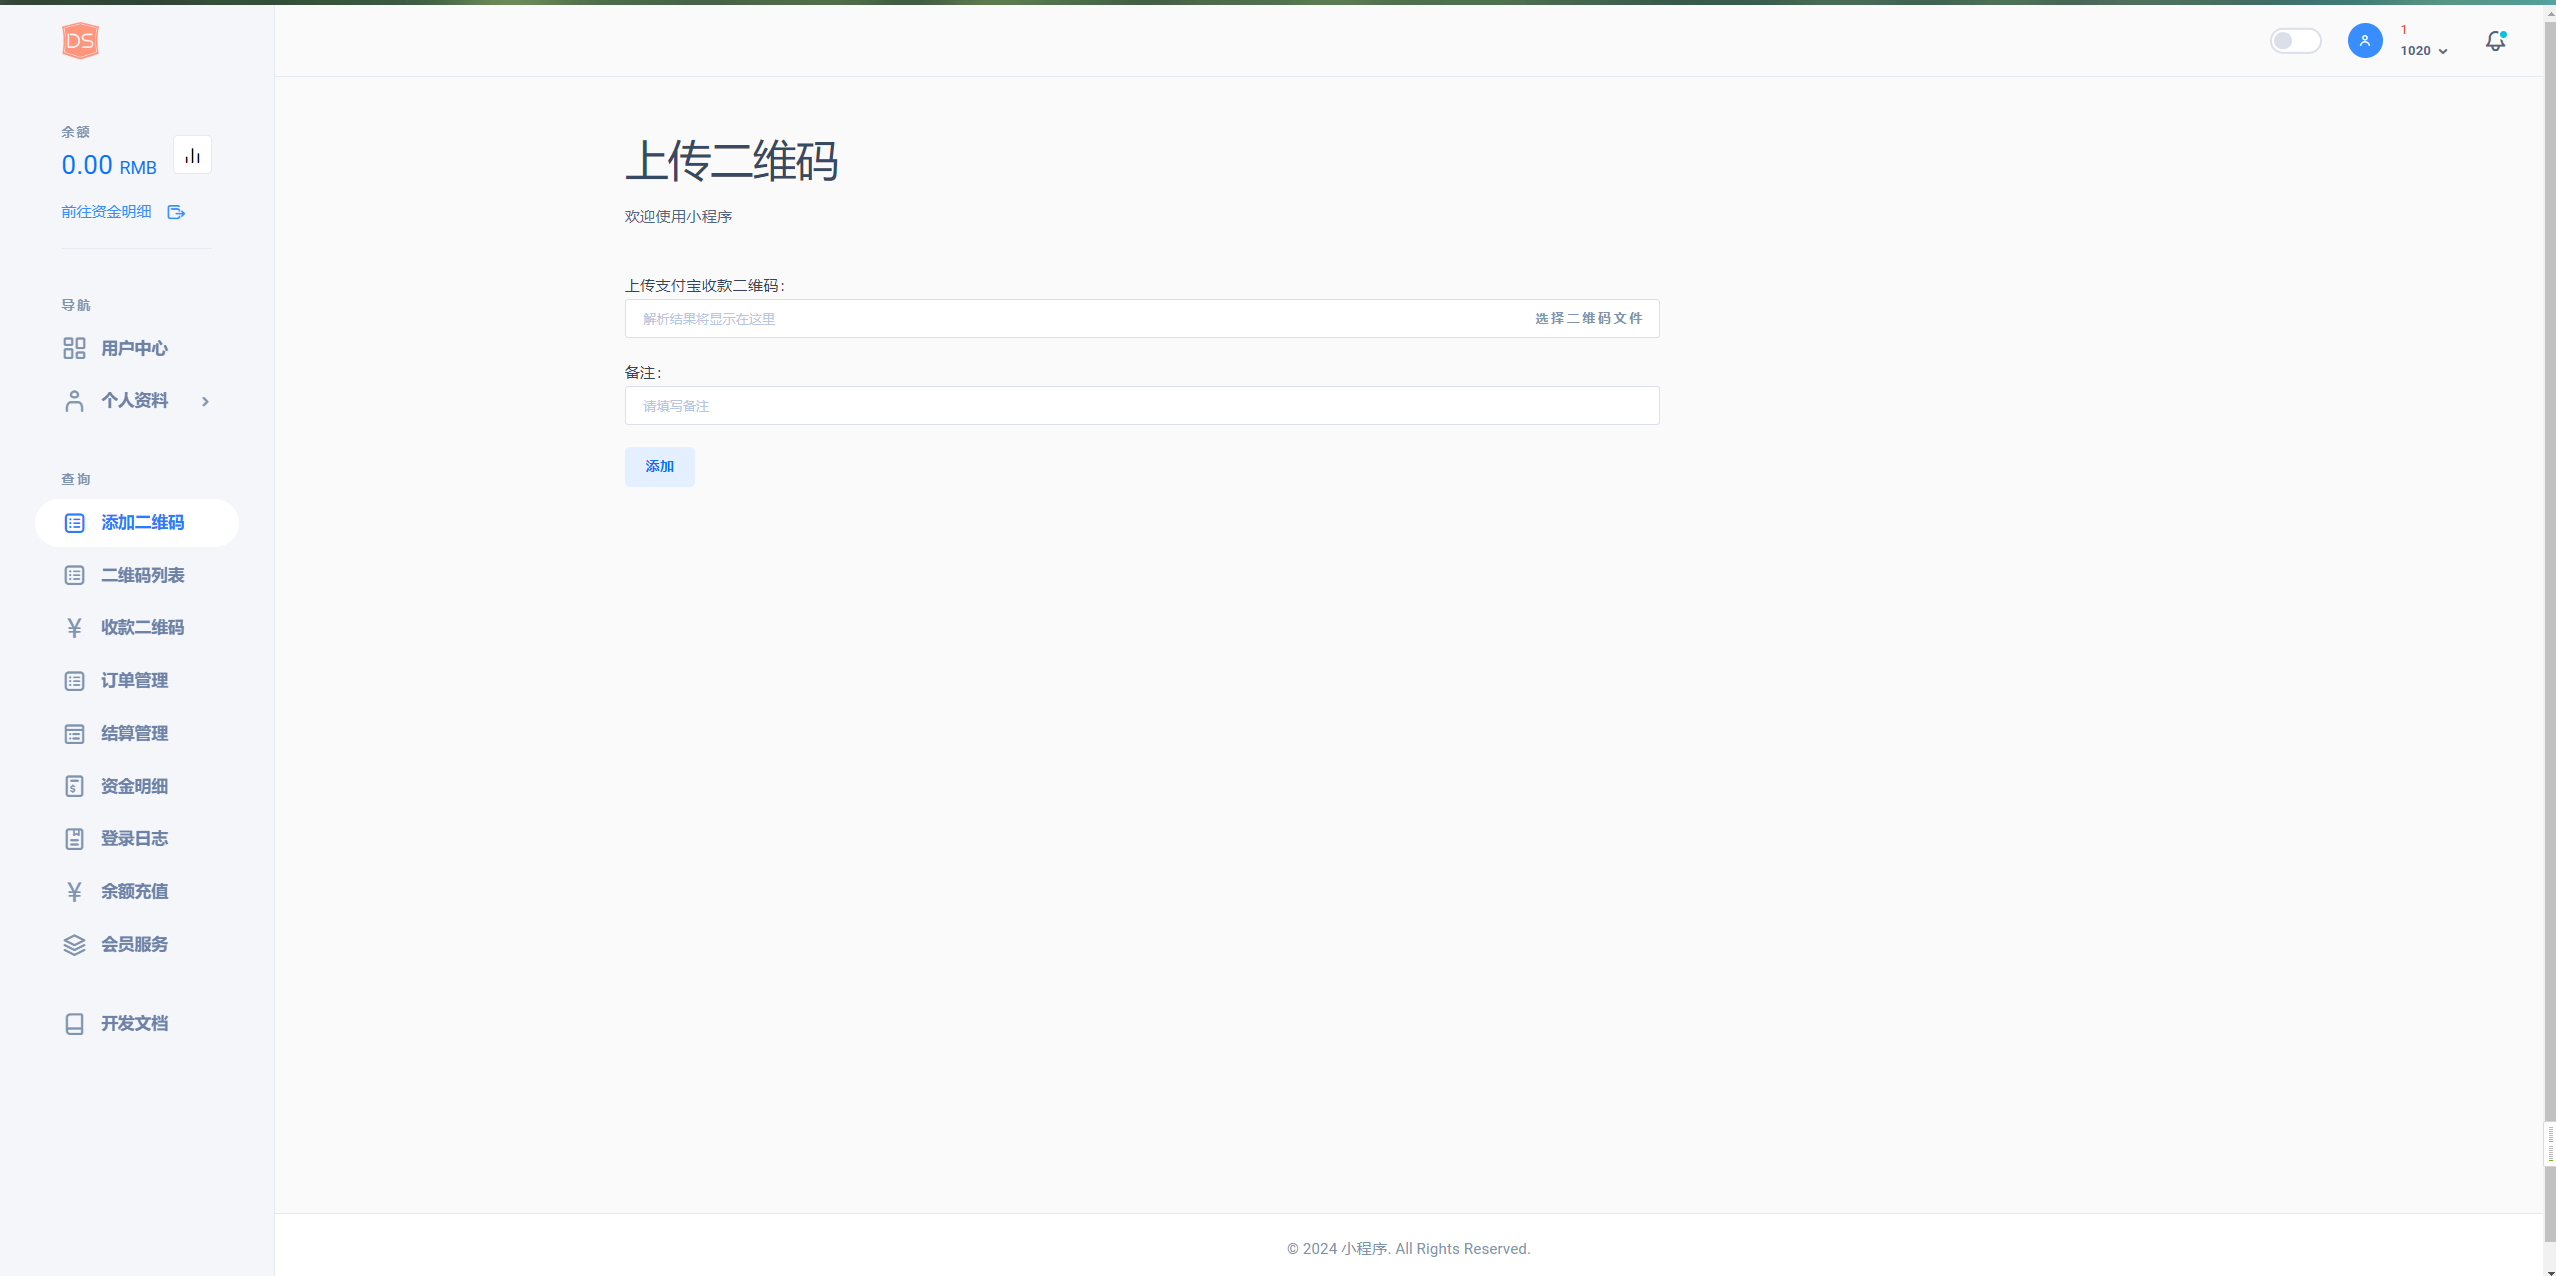The image size is (2556, 1276).
Task: Expand the 个人资料 submenu chevron
Action: tap(205, 402)
